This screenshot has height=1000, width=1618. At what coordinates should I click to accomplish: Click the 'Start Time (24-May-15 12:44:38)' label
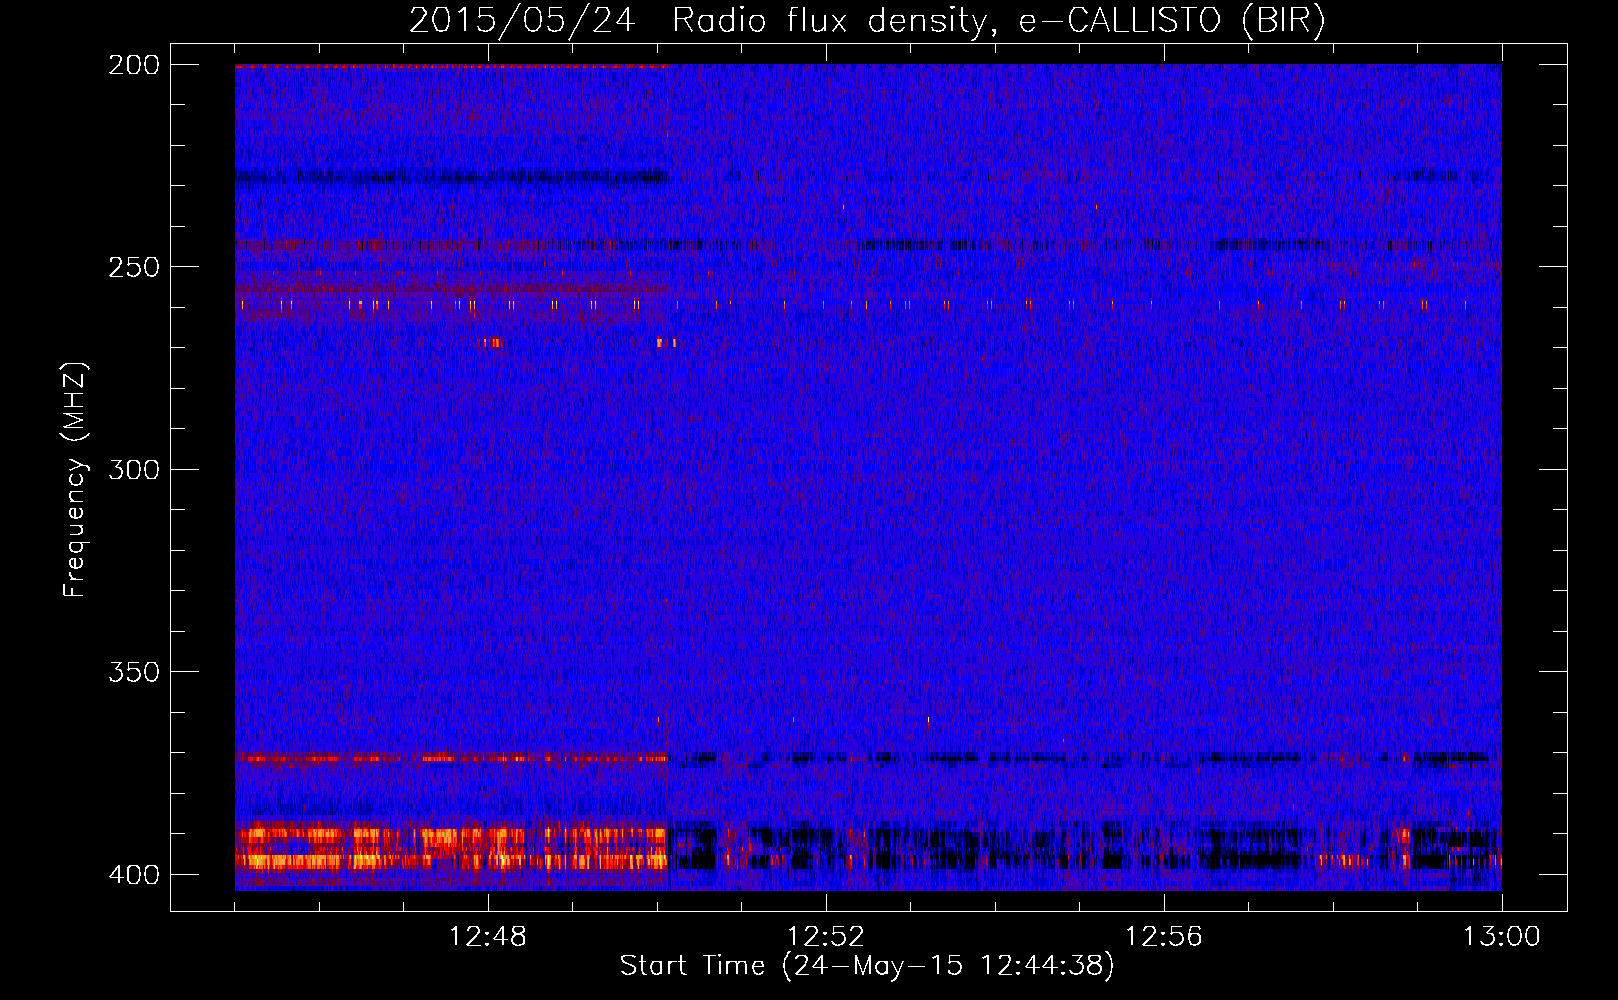click(867, 966)
